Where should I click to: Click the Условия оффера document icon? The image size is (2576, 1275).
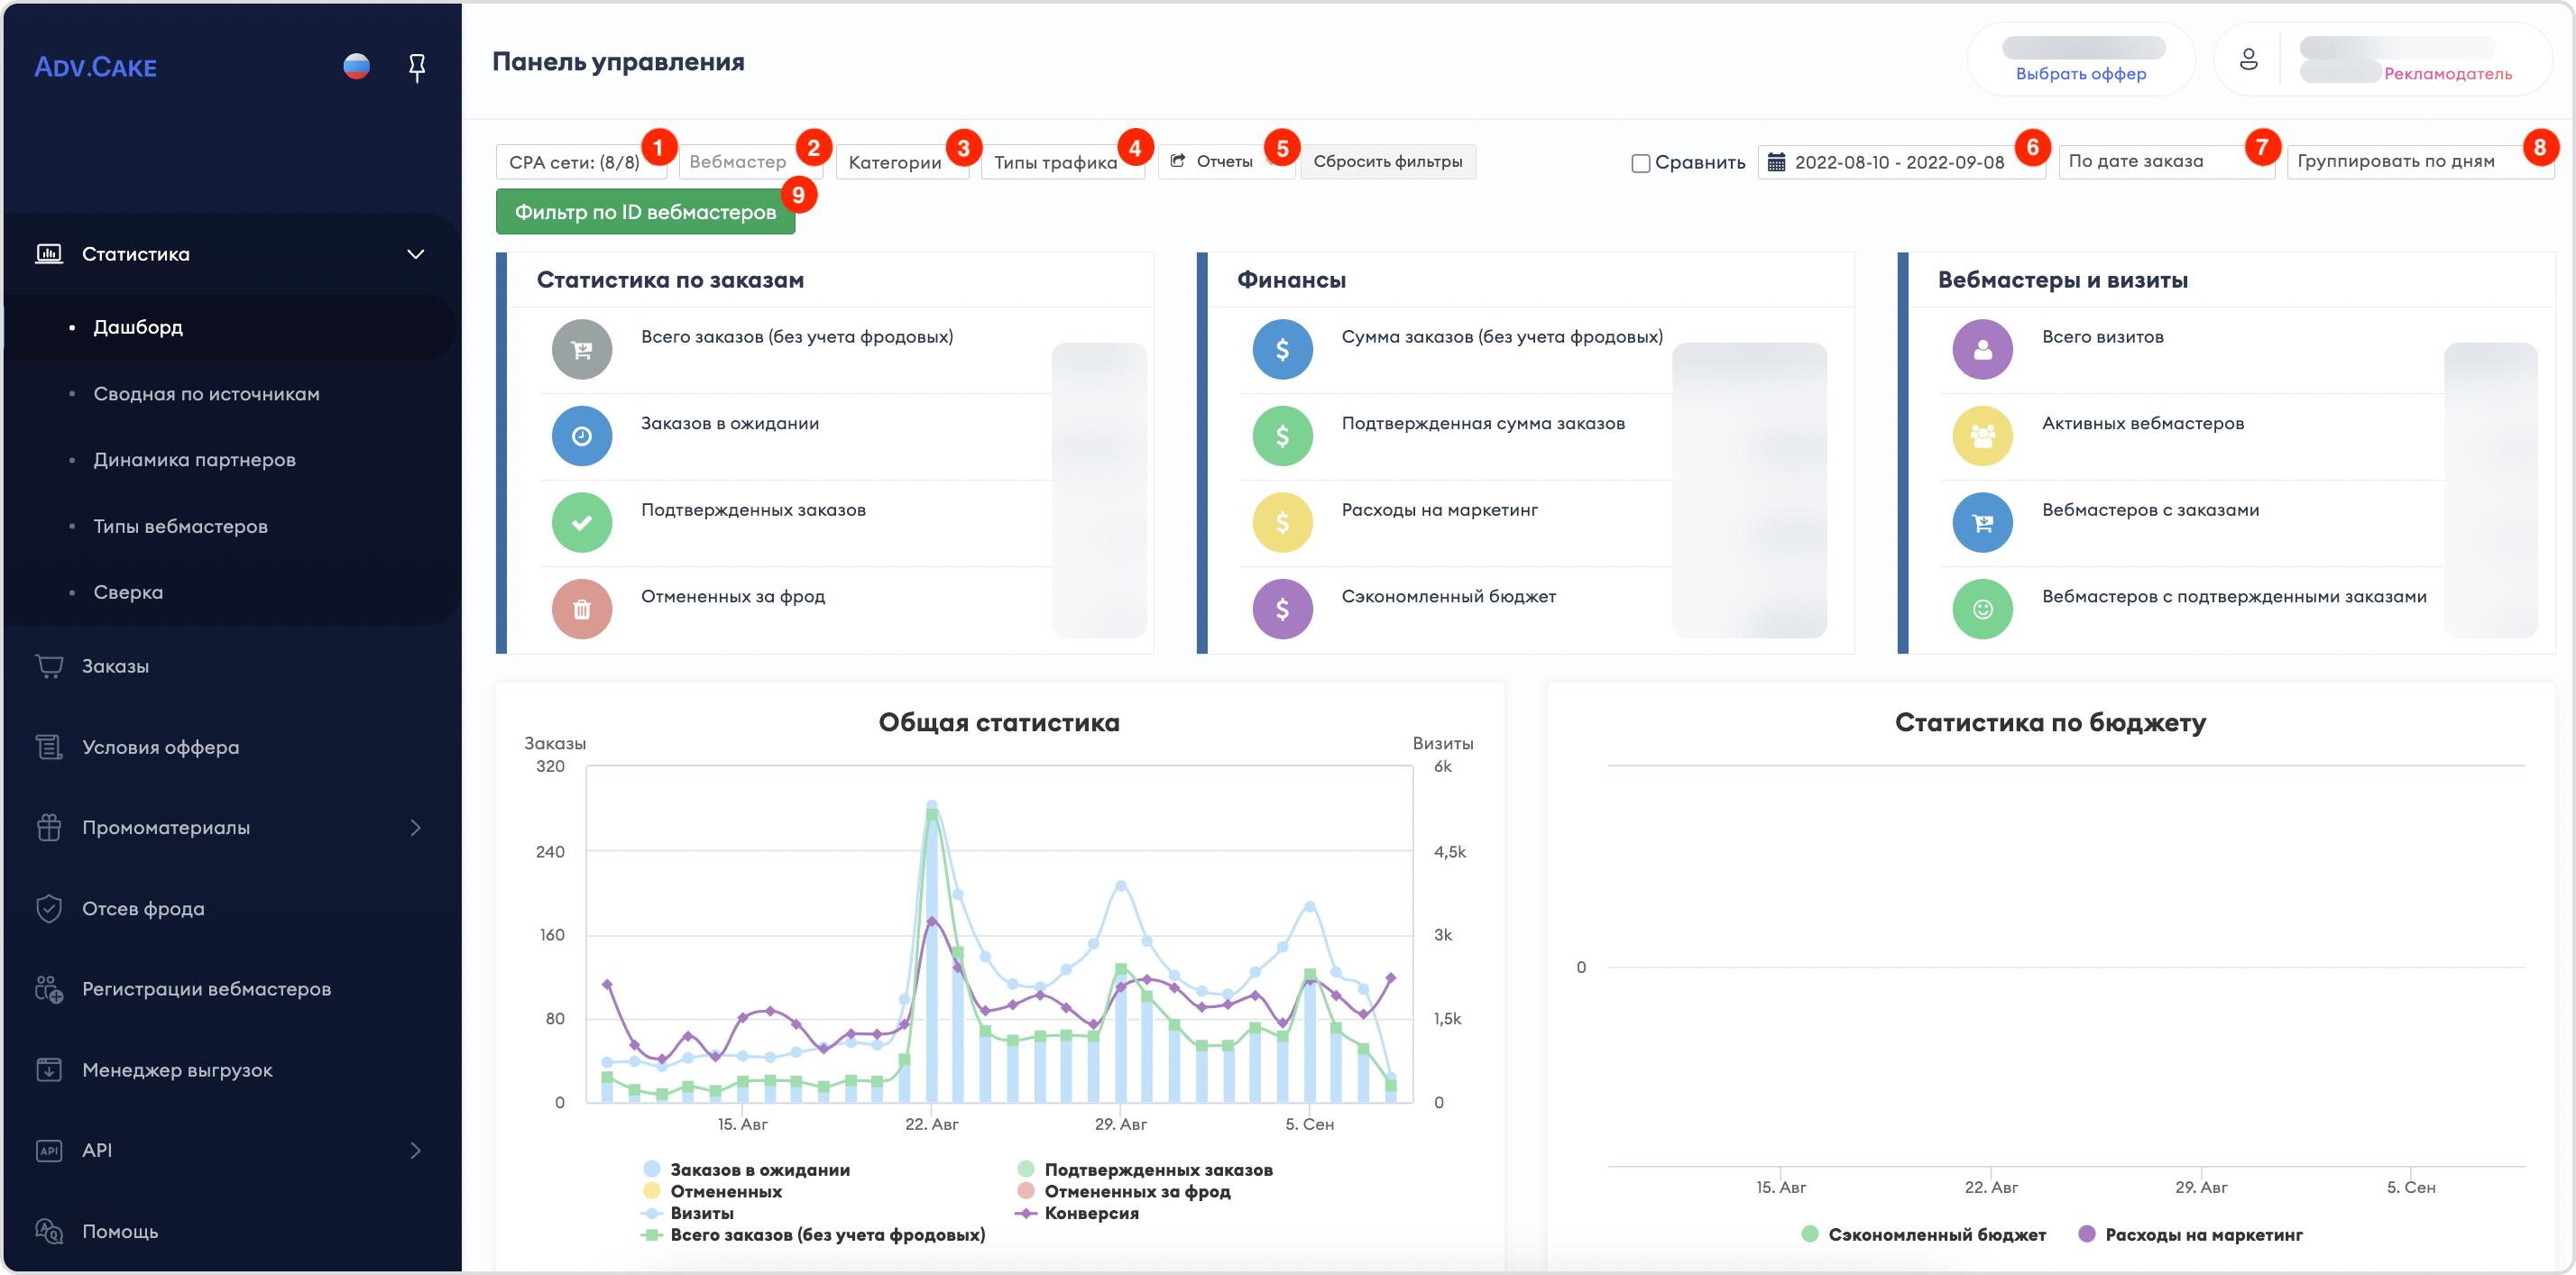49,747
